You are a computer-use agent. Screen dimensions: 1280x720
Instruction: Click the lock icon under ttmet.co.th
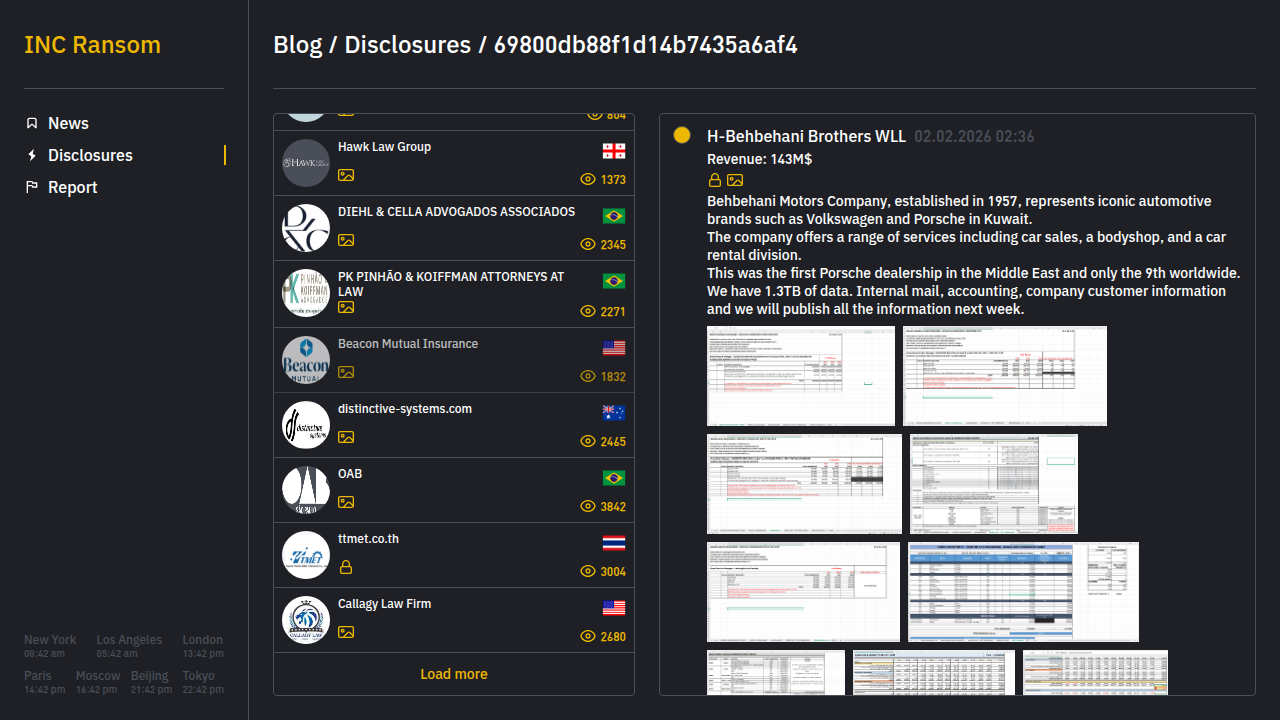coord(346,567)
